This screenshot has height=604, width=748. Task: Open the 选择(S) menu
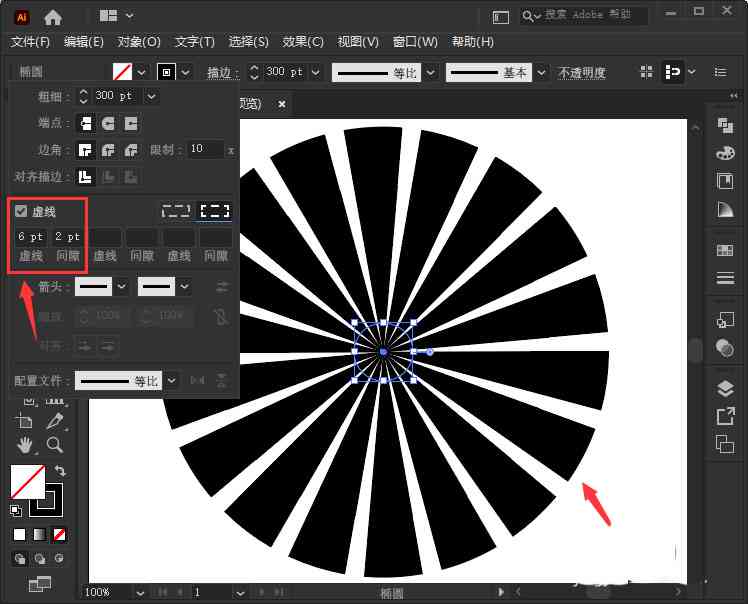248,42
